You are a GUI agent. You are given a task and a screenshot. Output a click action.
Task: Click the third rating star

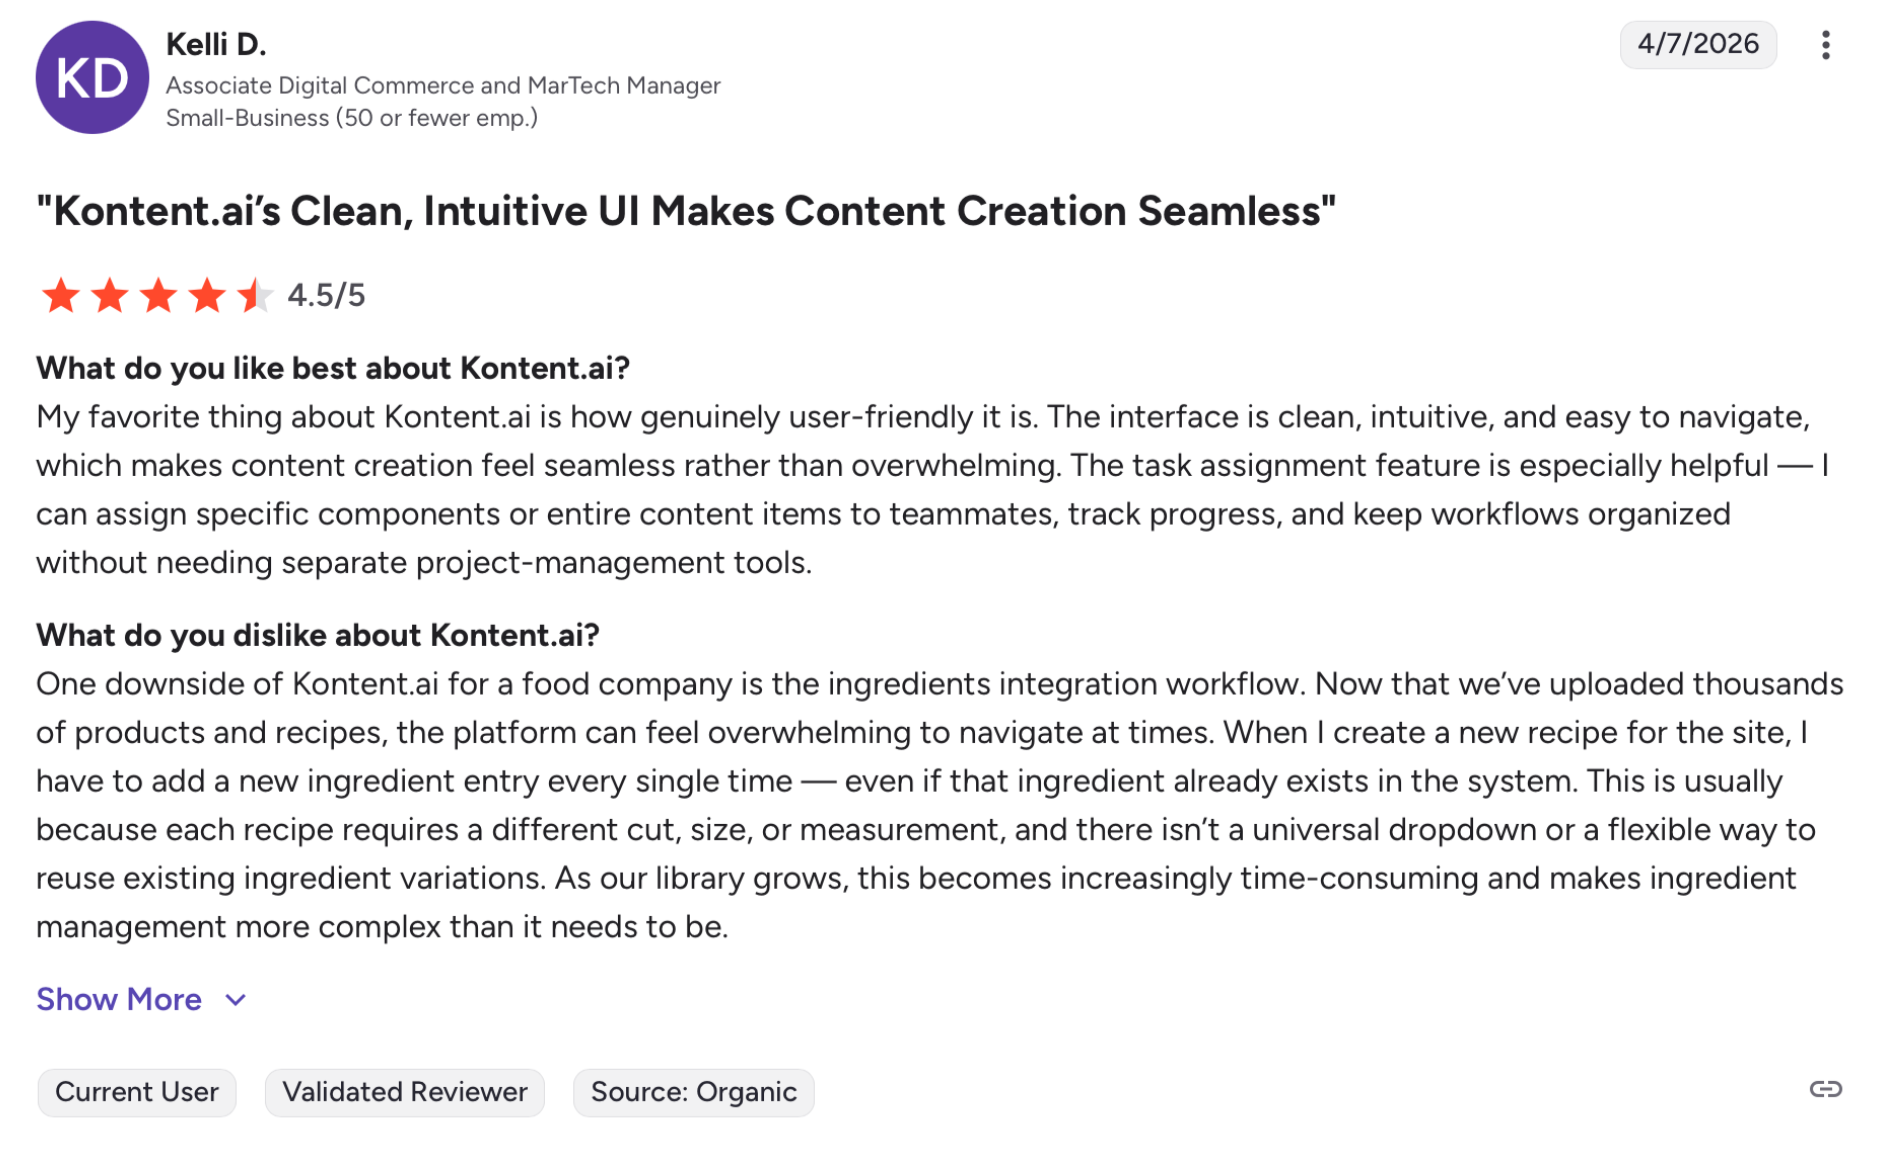158,295
